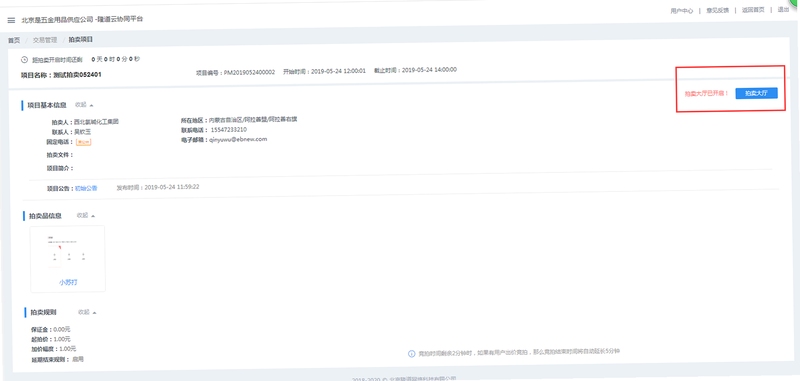Click the 小苏打 item name link
800x381 pixels.
click(x=68, y=282)
